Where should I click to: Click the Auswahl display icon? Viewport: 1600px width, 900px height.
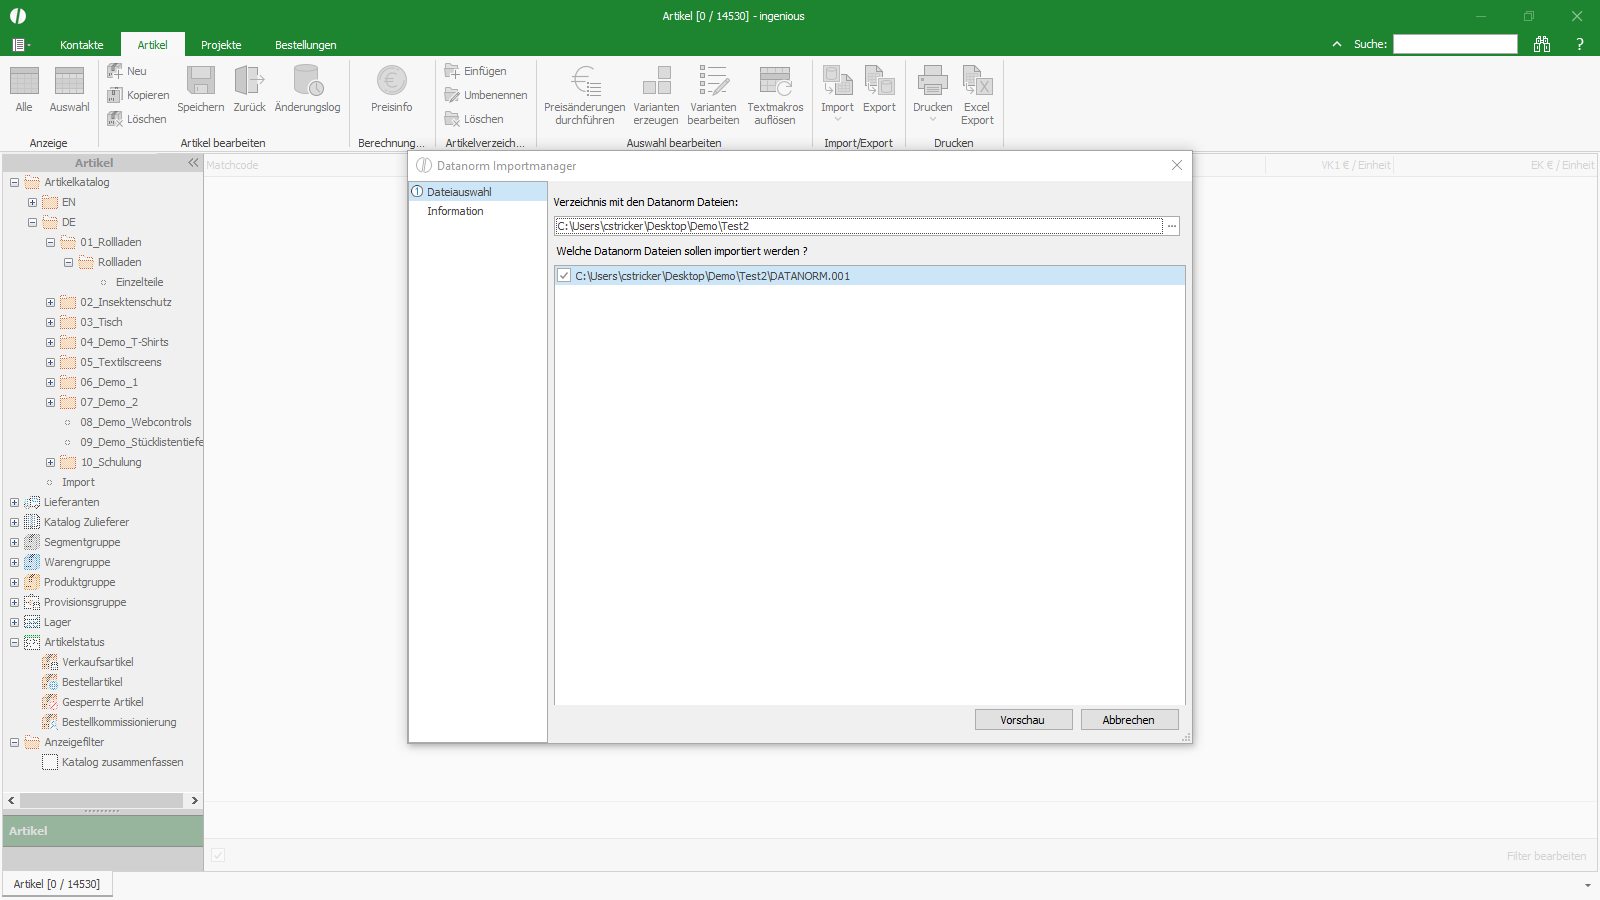click(x=69, y=82)
